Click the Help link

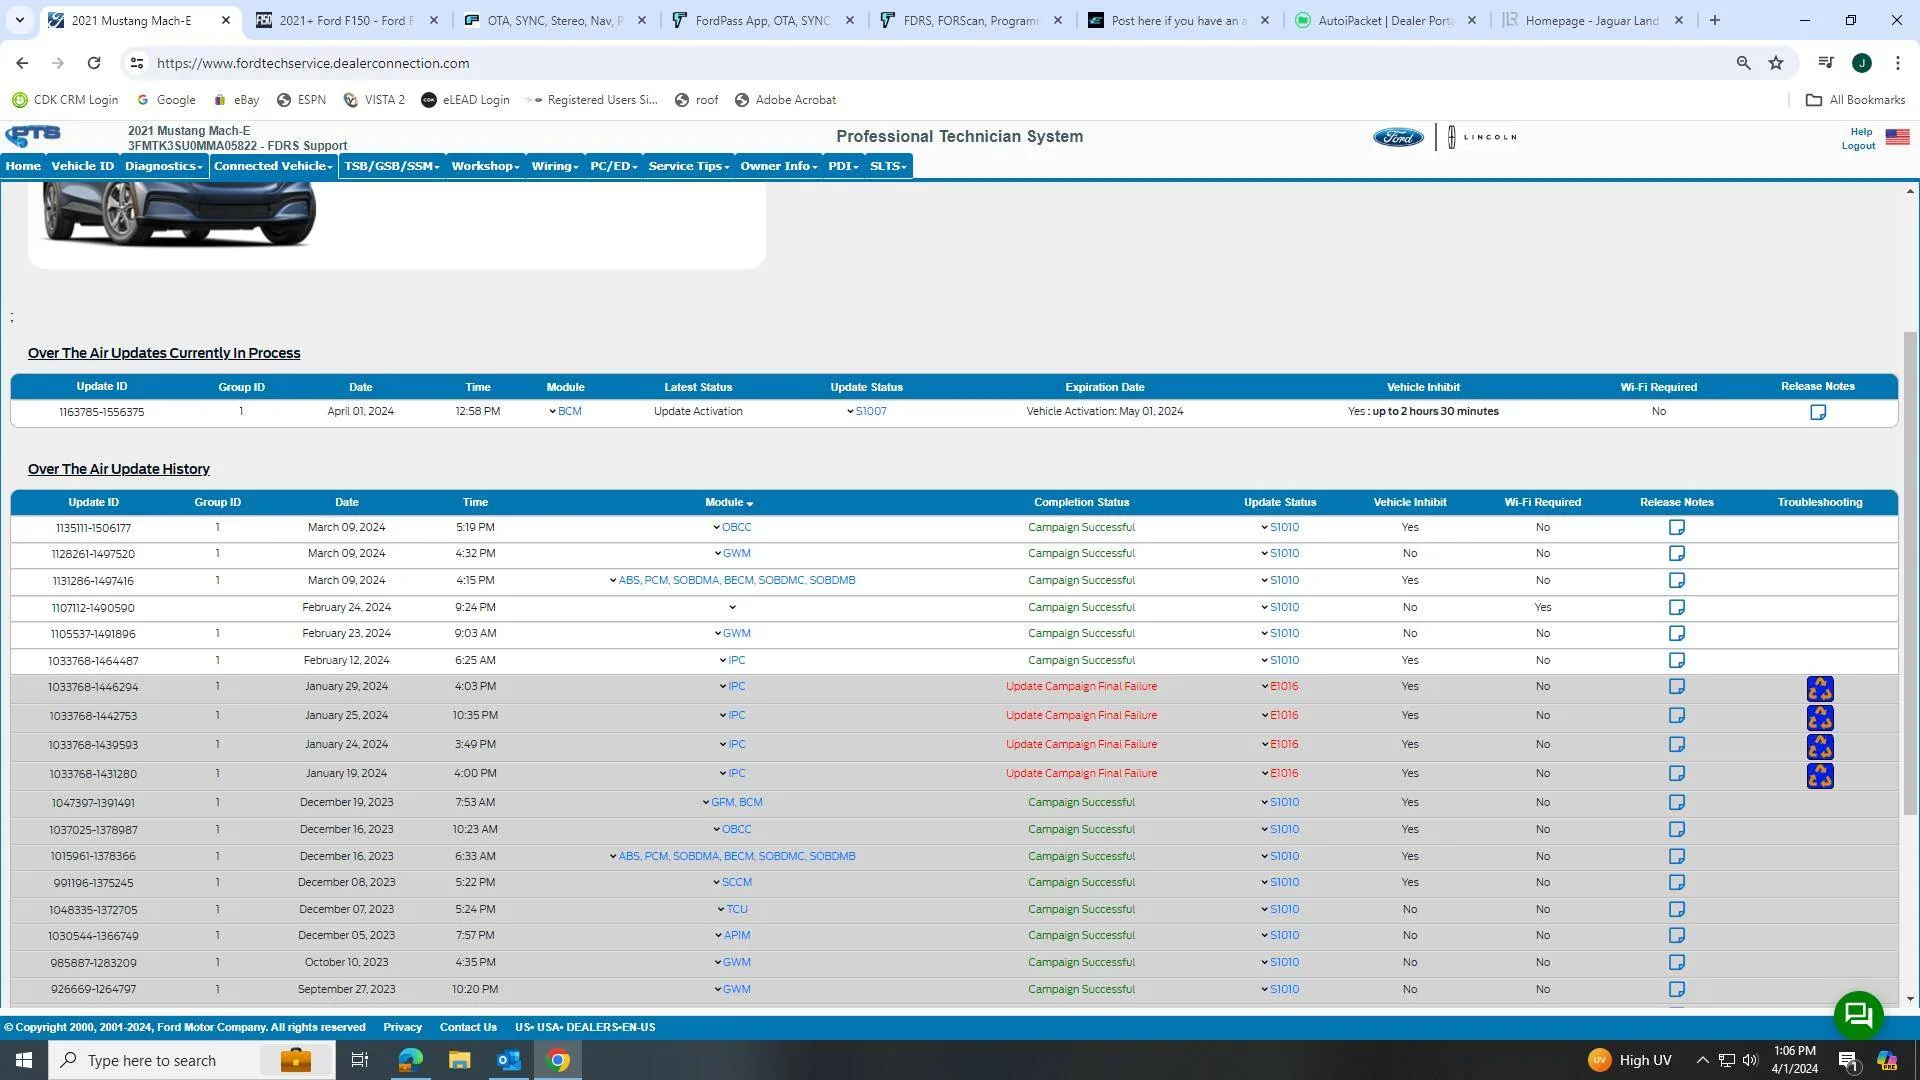pos(1861,132)
